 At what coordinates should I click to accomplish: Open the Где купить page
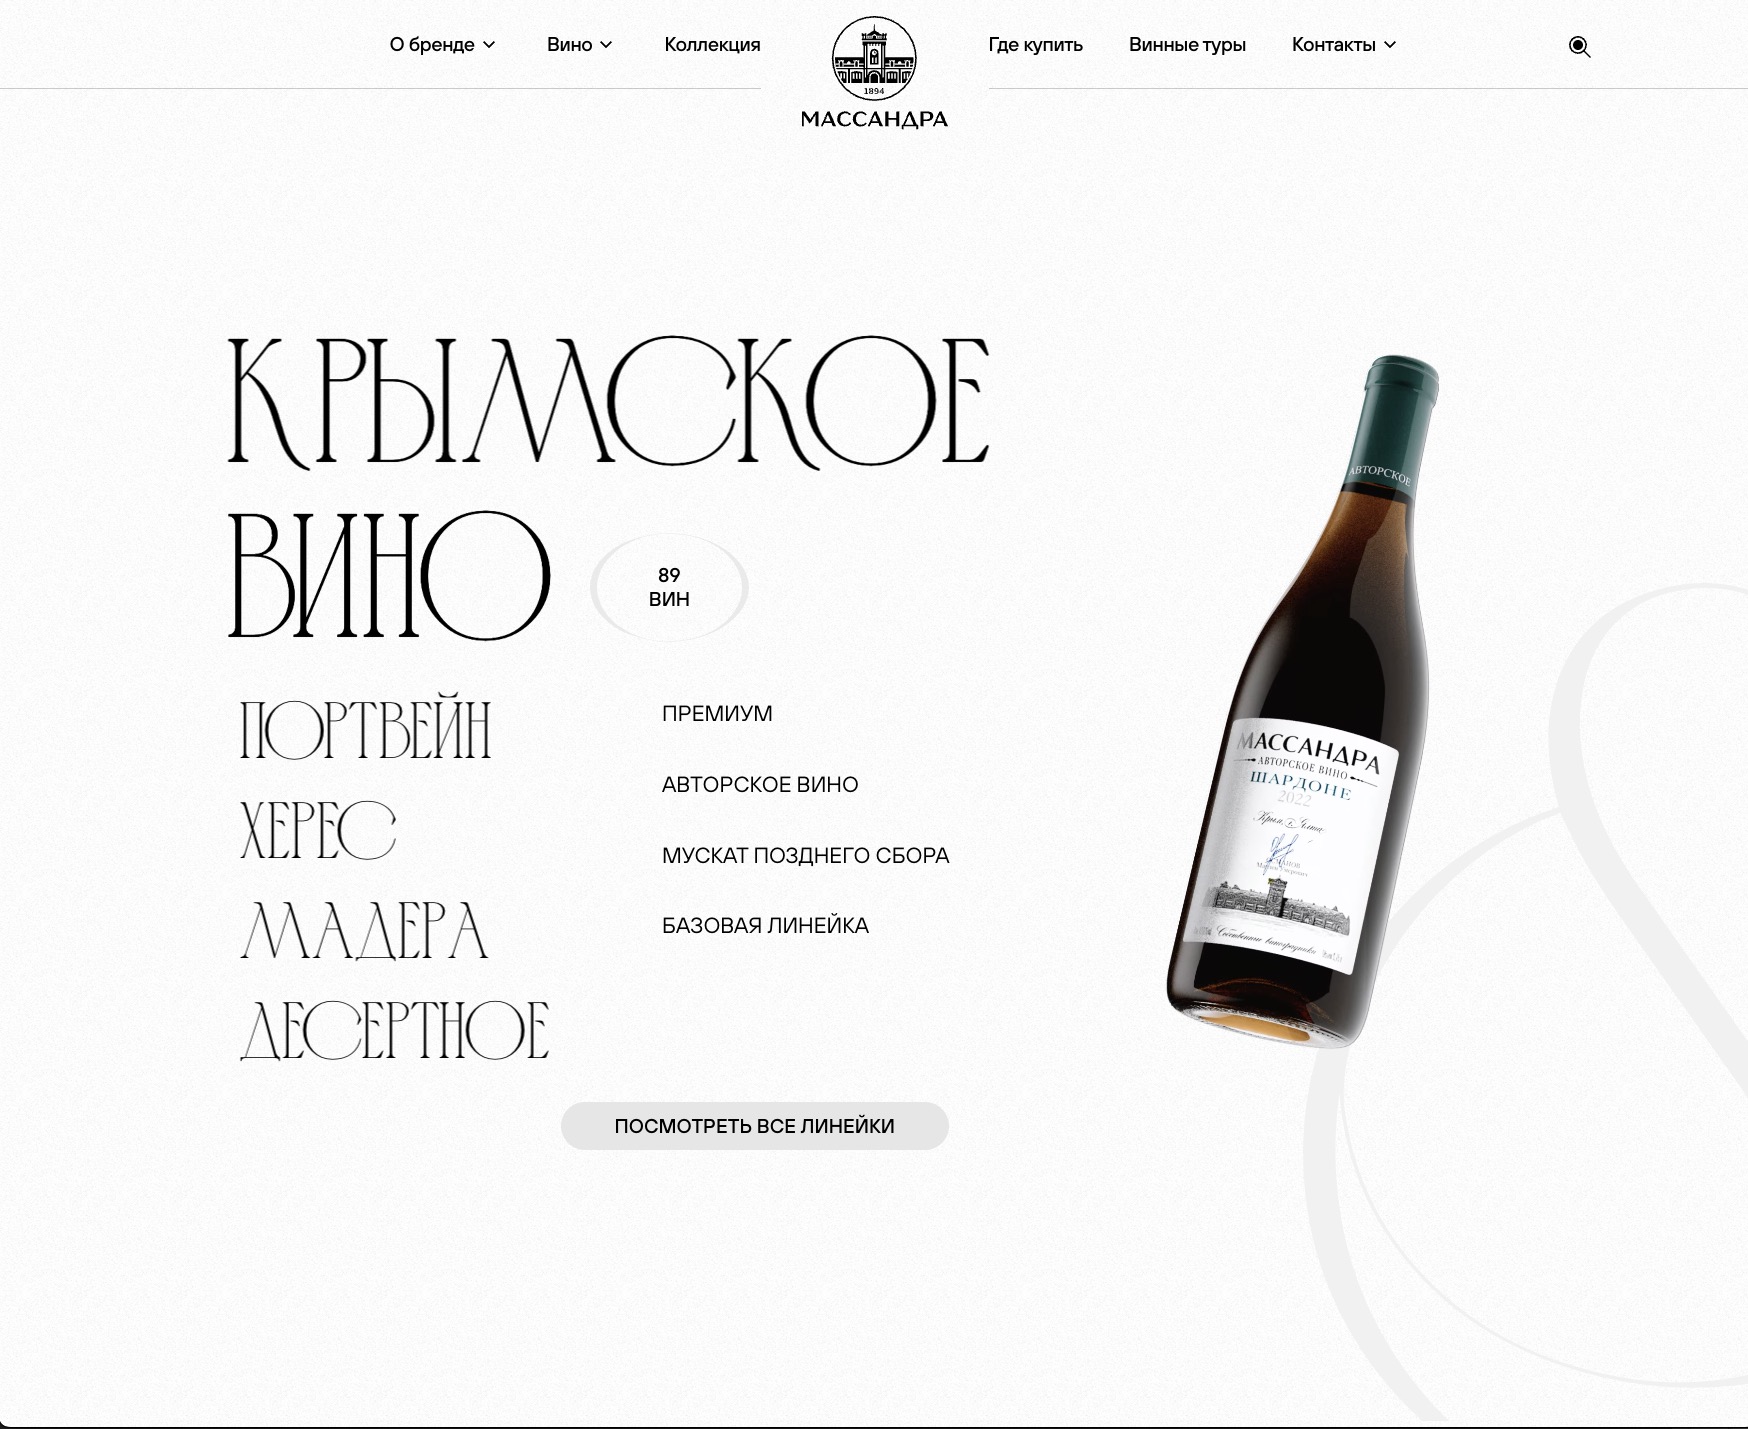(1035, 45)
